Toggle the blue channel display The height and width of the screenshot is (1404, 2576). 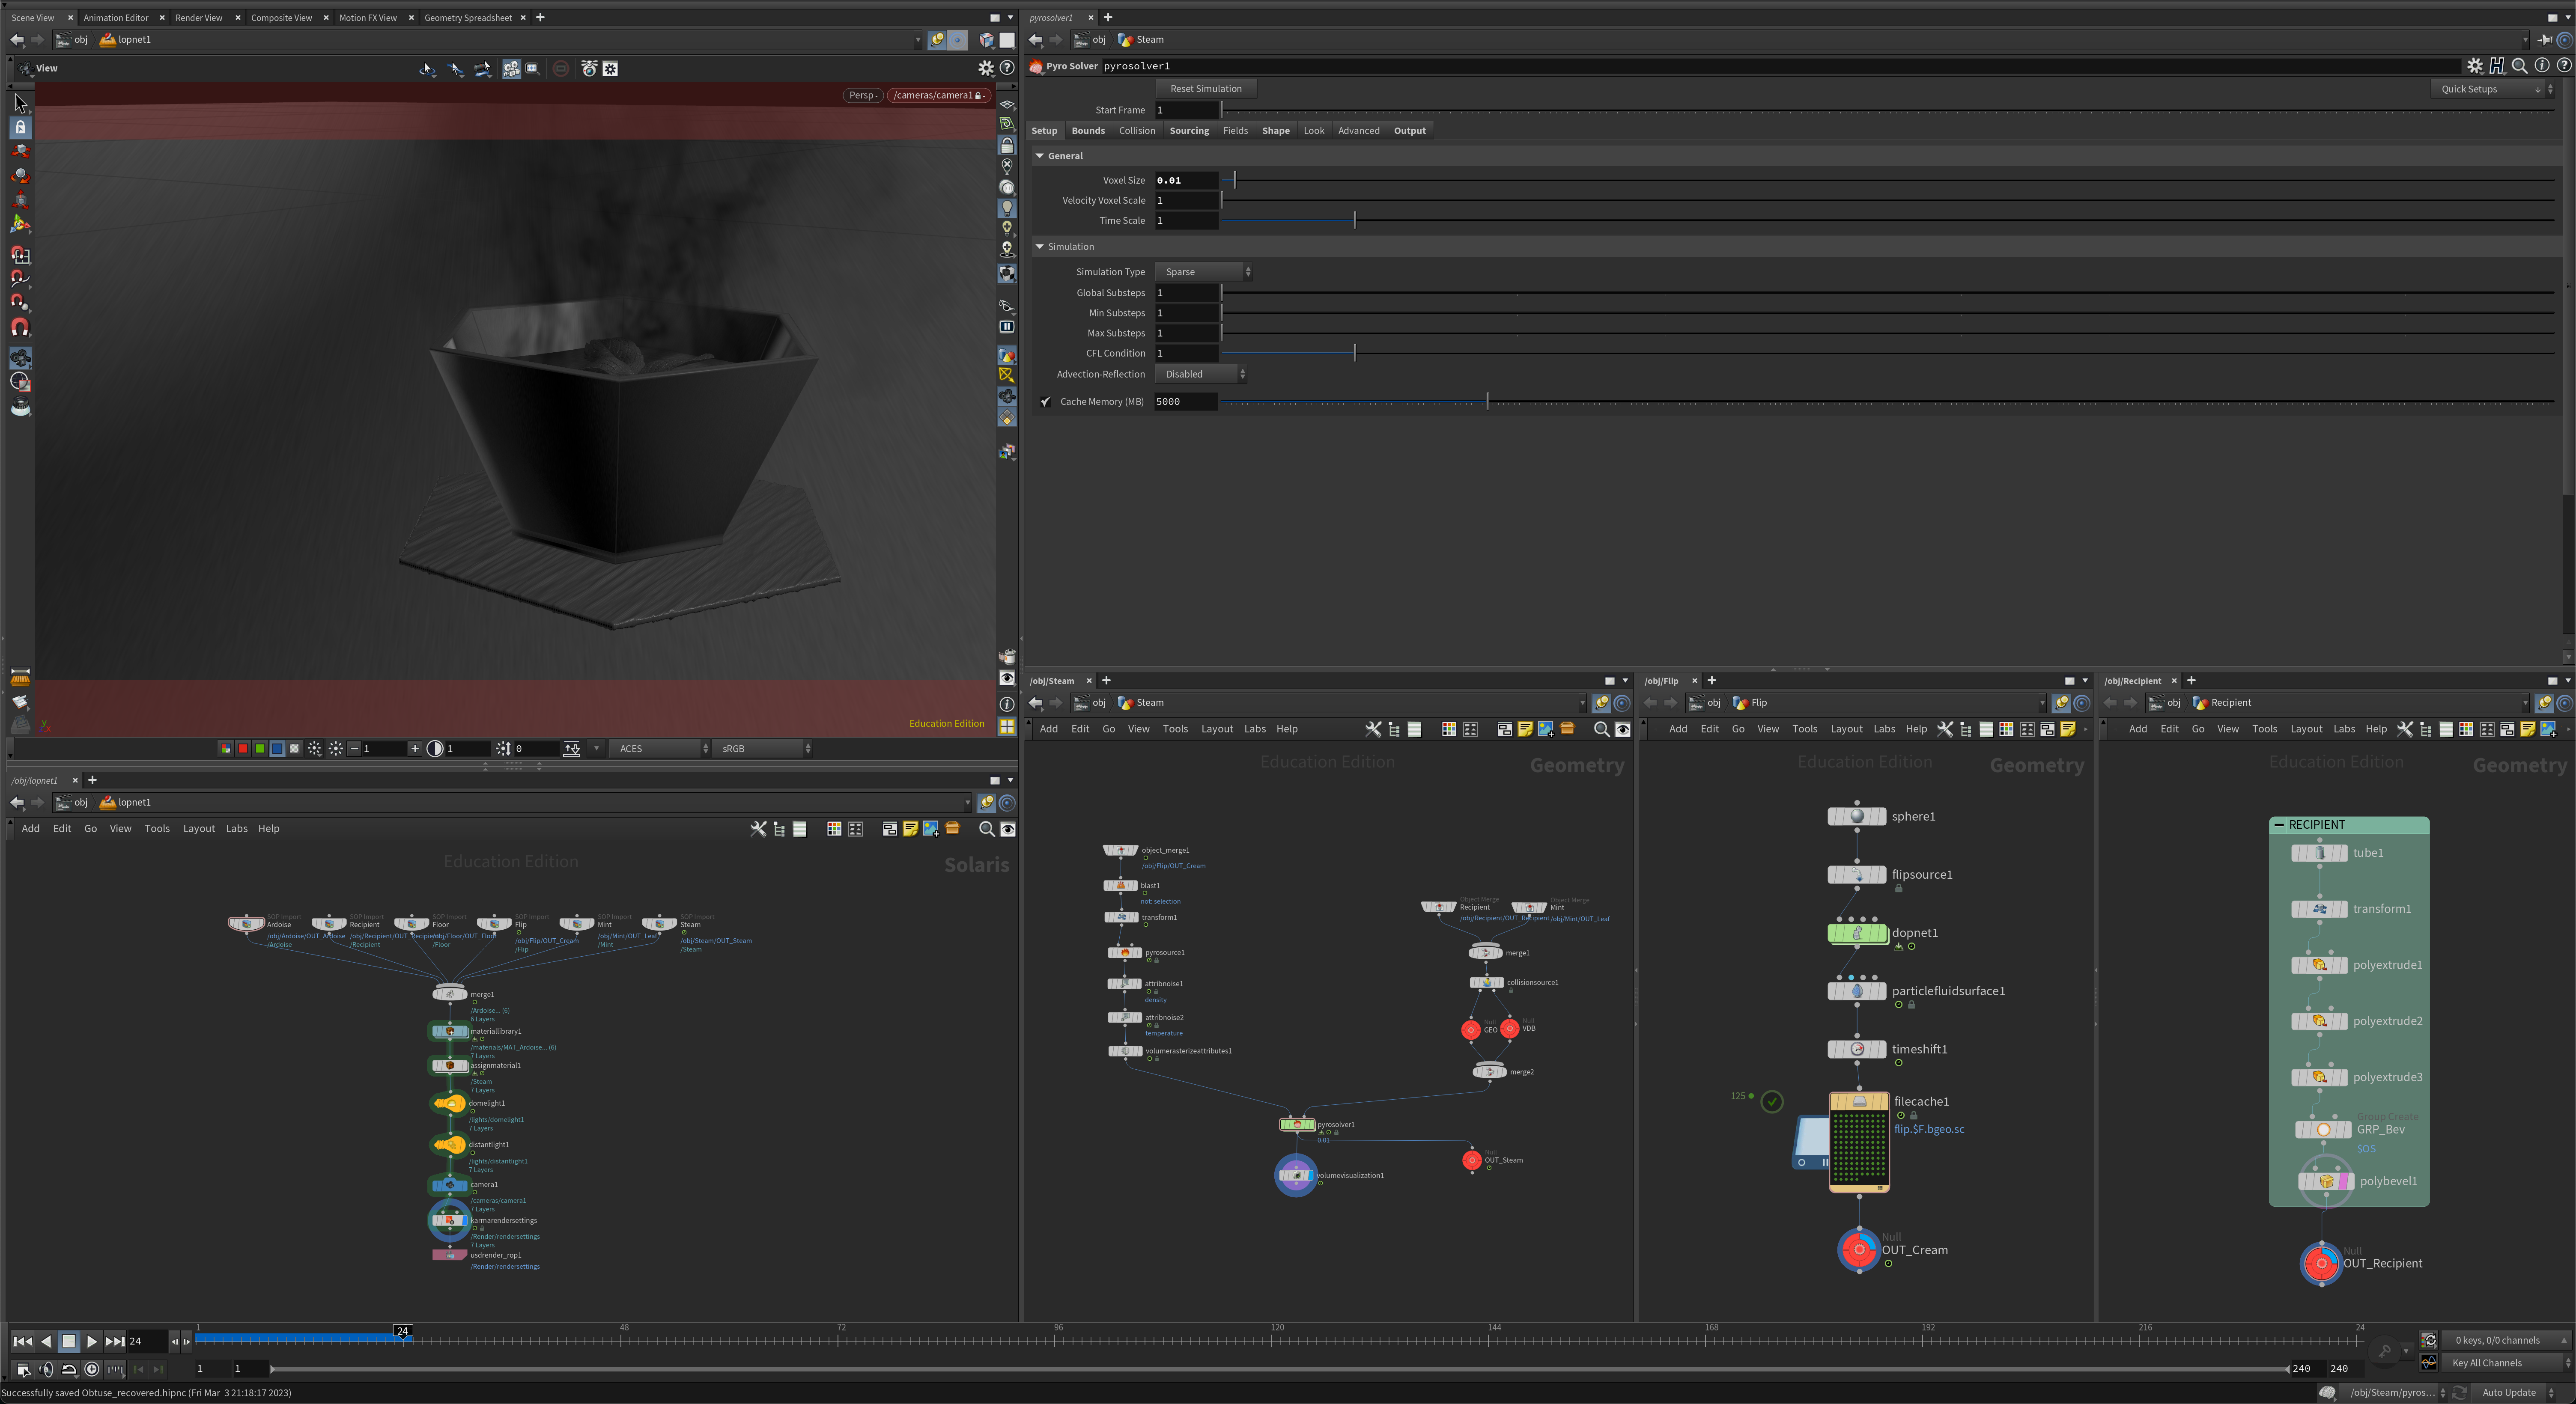coord(277,748)
